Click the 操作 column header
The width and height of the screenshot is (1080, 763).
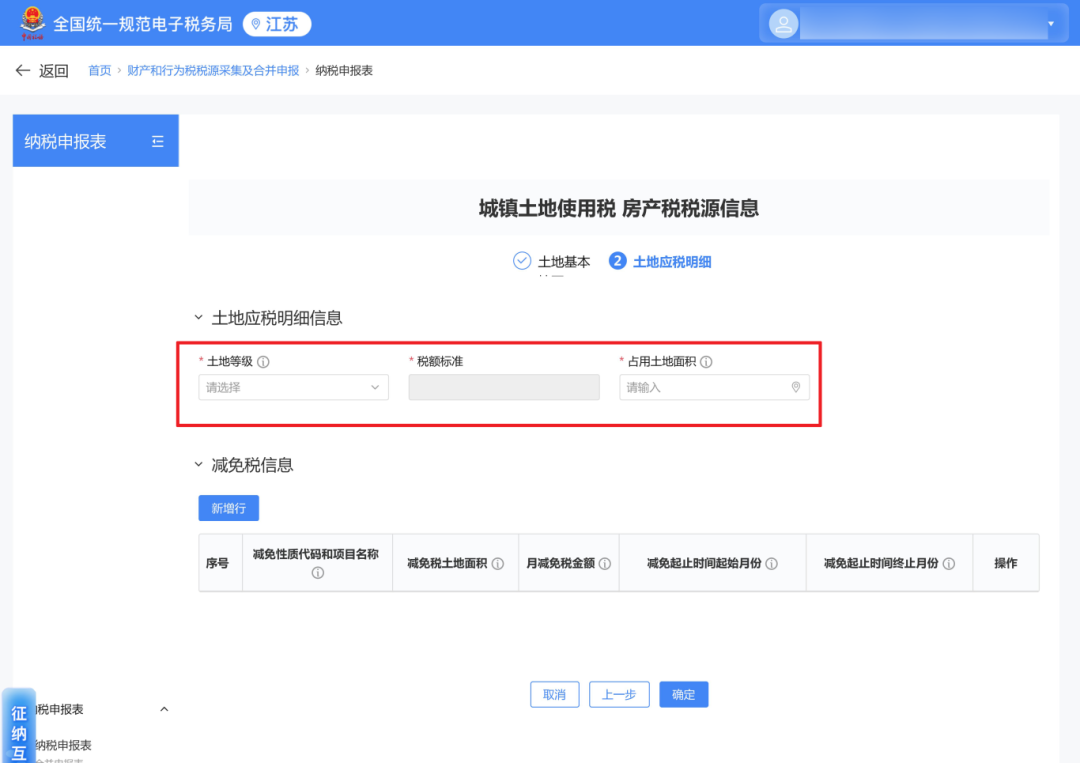[x=1006, y=563]
